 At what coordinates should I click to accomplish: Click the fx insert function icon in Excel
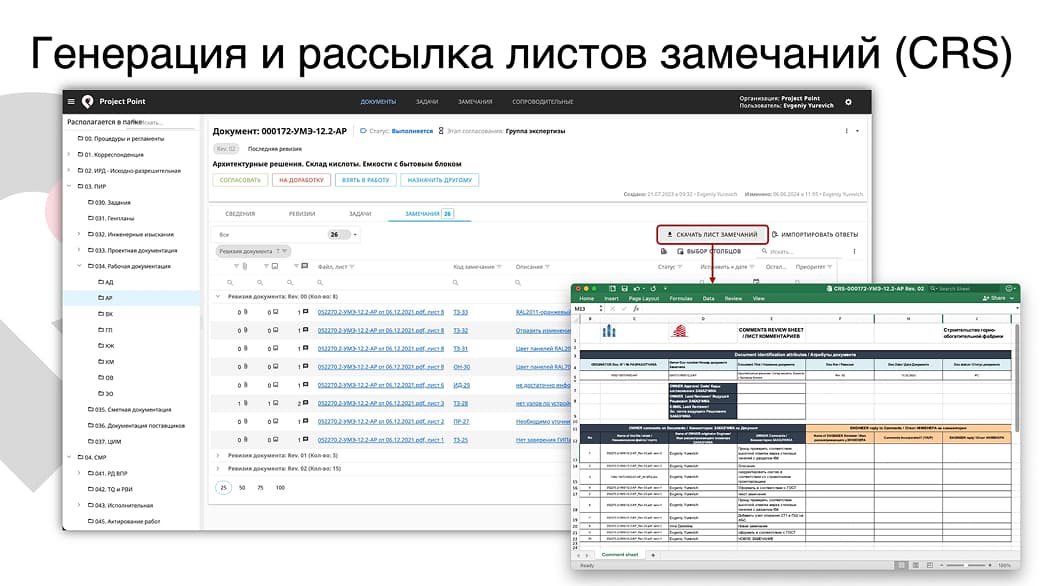point(635,309)
